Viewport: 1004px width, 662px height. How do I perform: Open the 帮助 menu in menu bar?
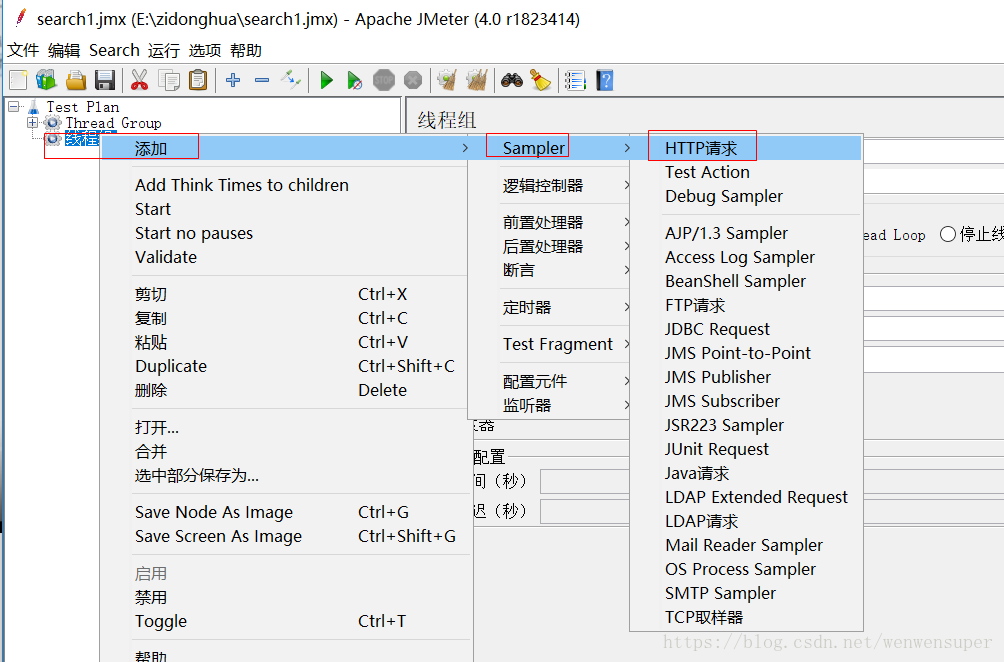pyautogui.click(x=246, y=50)
